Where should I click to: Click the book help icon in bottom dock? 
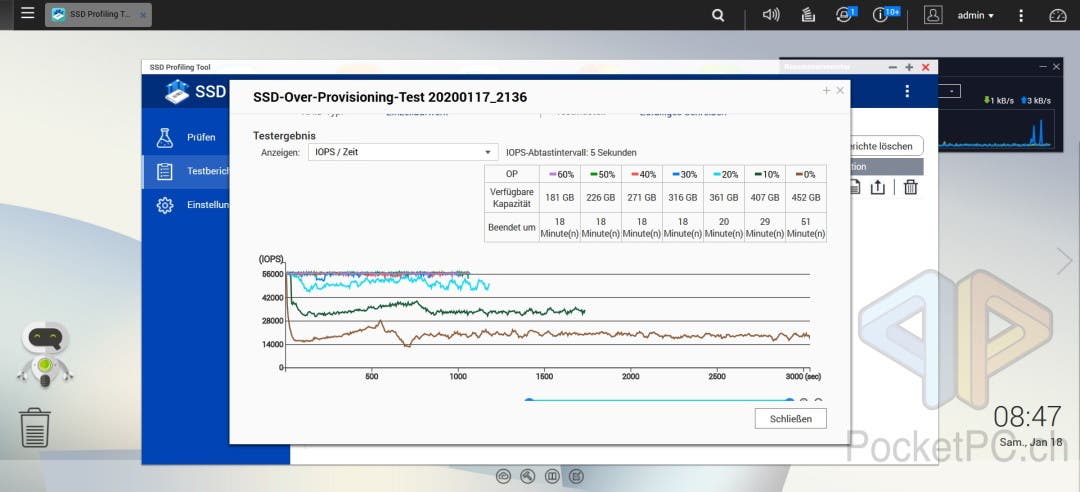point(552,475)
